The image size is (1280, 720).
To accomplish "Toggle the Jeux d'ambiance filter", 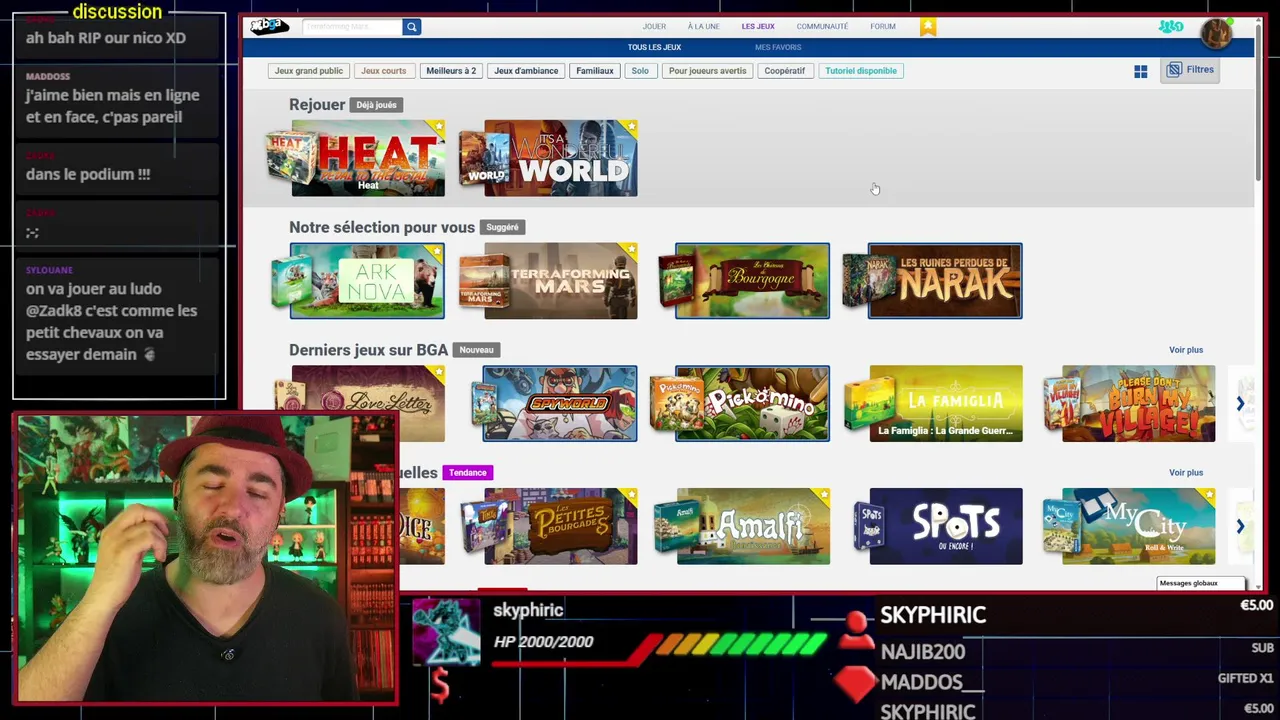I will (x=526, y=71).
